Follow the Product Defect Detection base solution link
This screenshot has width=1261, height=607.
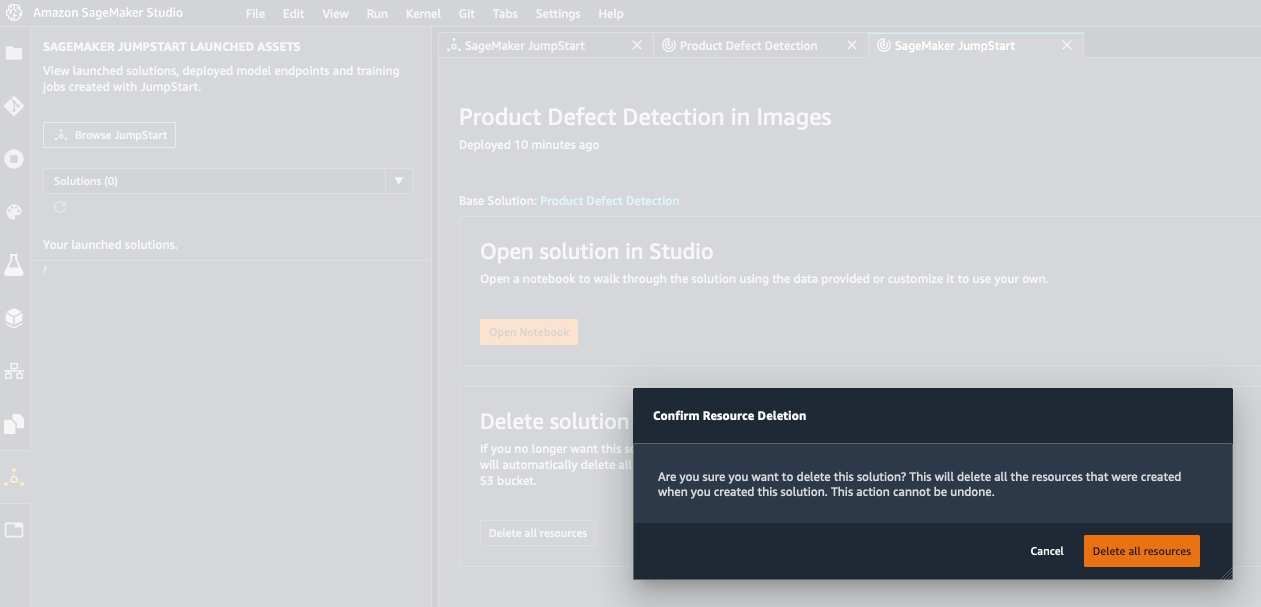tap(609, 201)
